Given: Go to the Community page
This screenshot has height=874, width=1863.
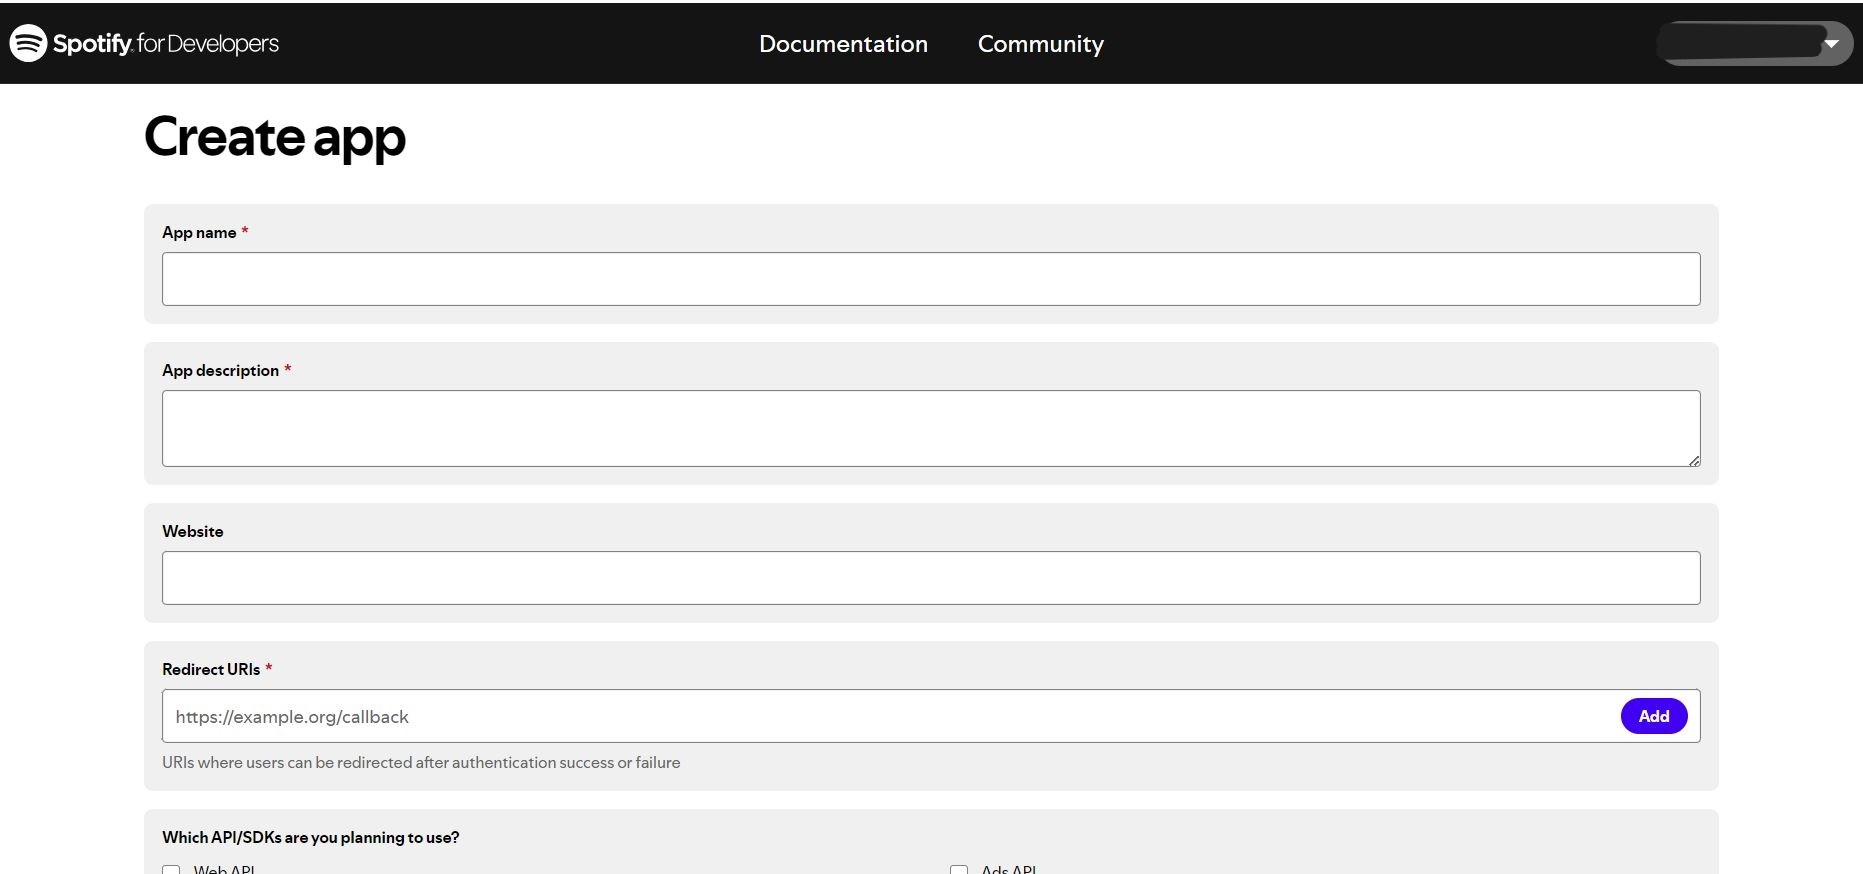Looking at the screenshot, I should click(1040, 44).
